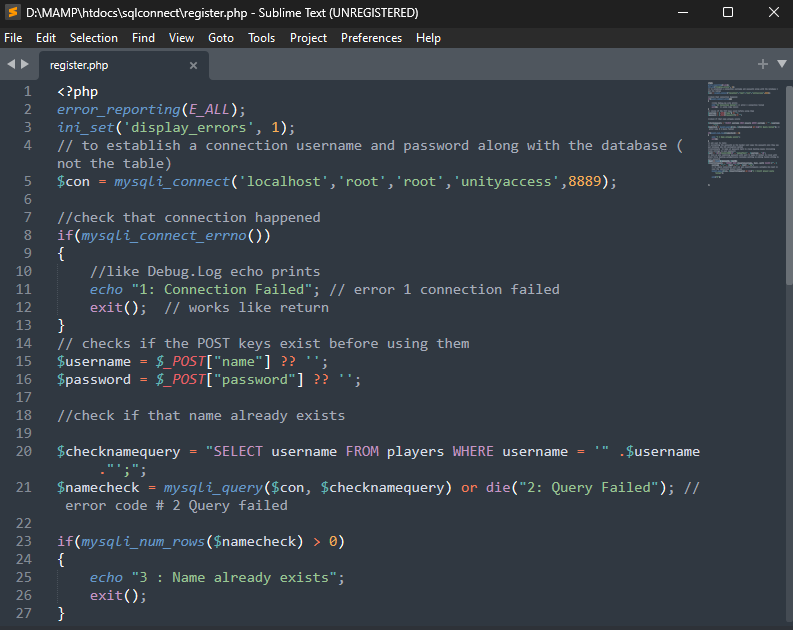Click "2: Query Failed" string
Image resolution: width=793 pixels, height=630 pixels.
589,487
